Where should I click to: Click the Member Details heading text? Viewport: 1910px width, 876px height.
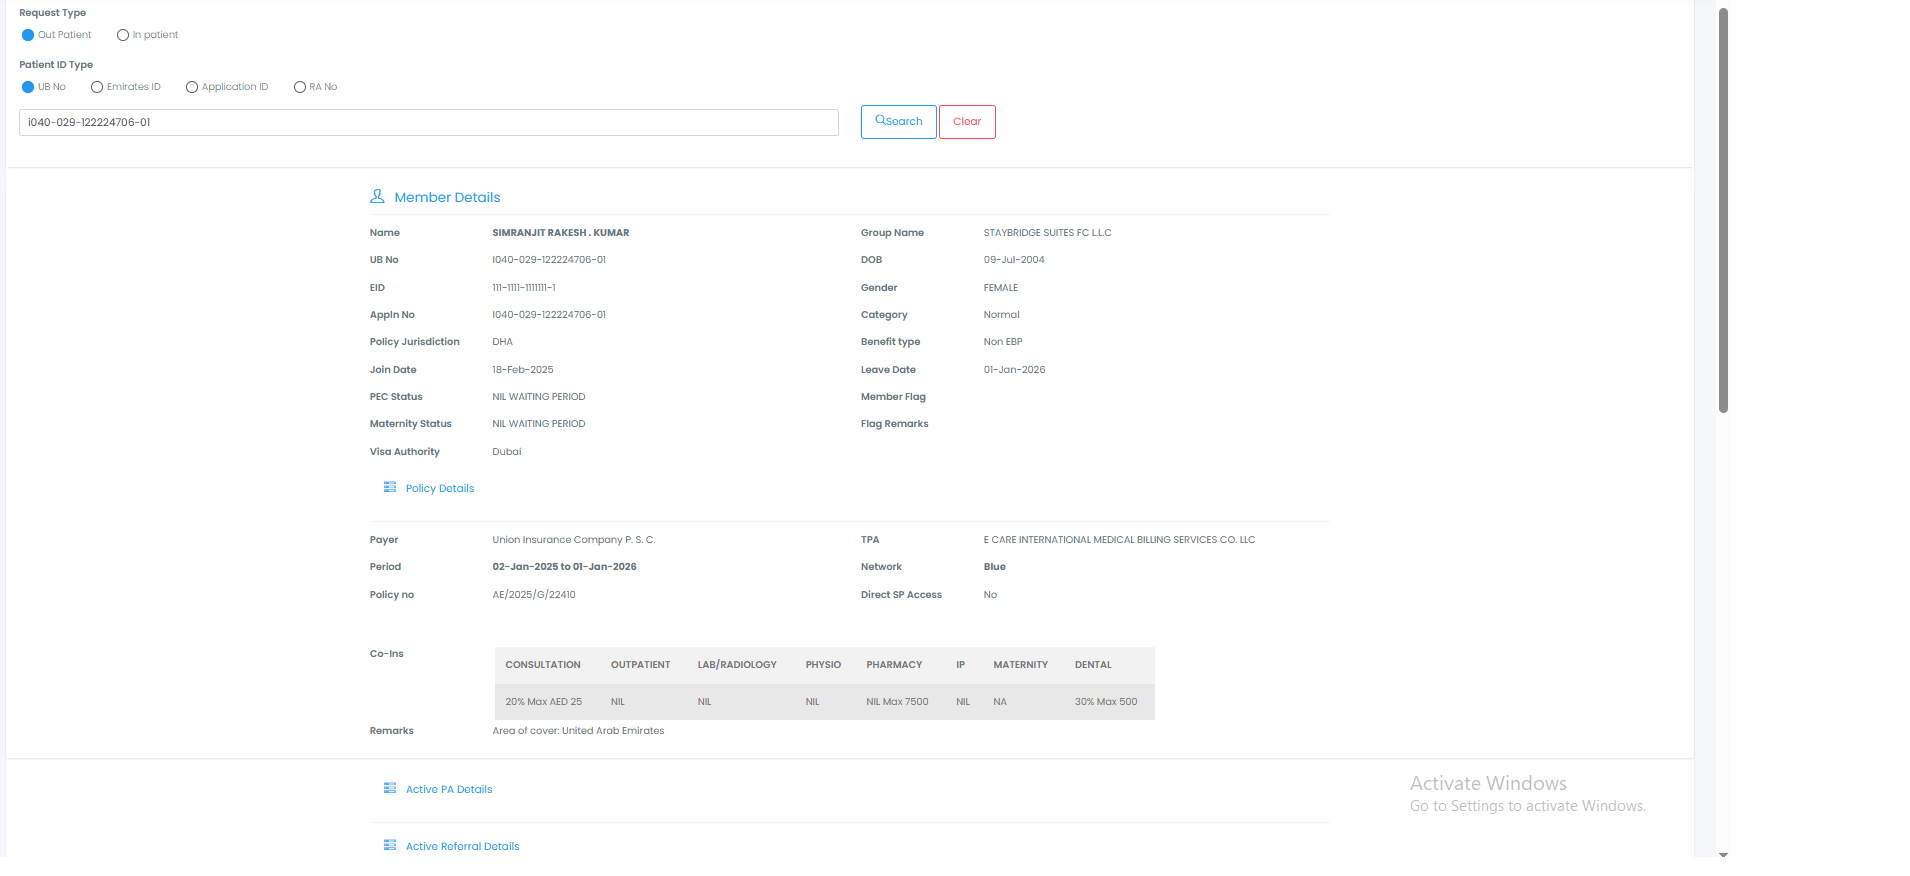tap(447, 197)
